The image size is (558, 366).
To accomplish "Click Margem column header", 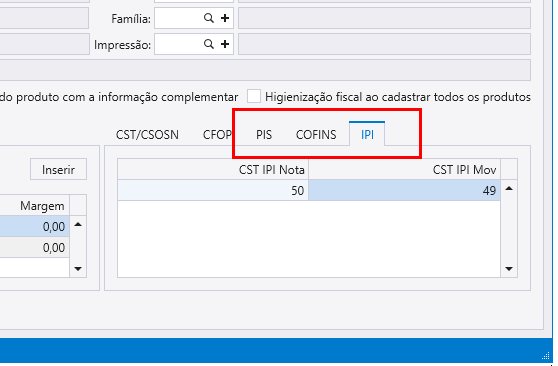I will pos(35,205).
